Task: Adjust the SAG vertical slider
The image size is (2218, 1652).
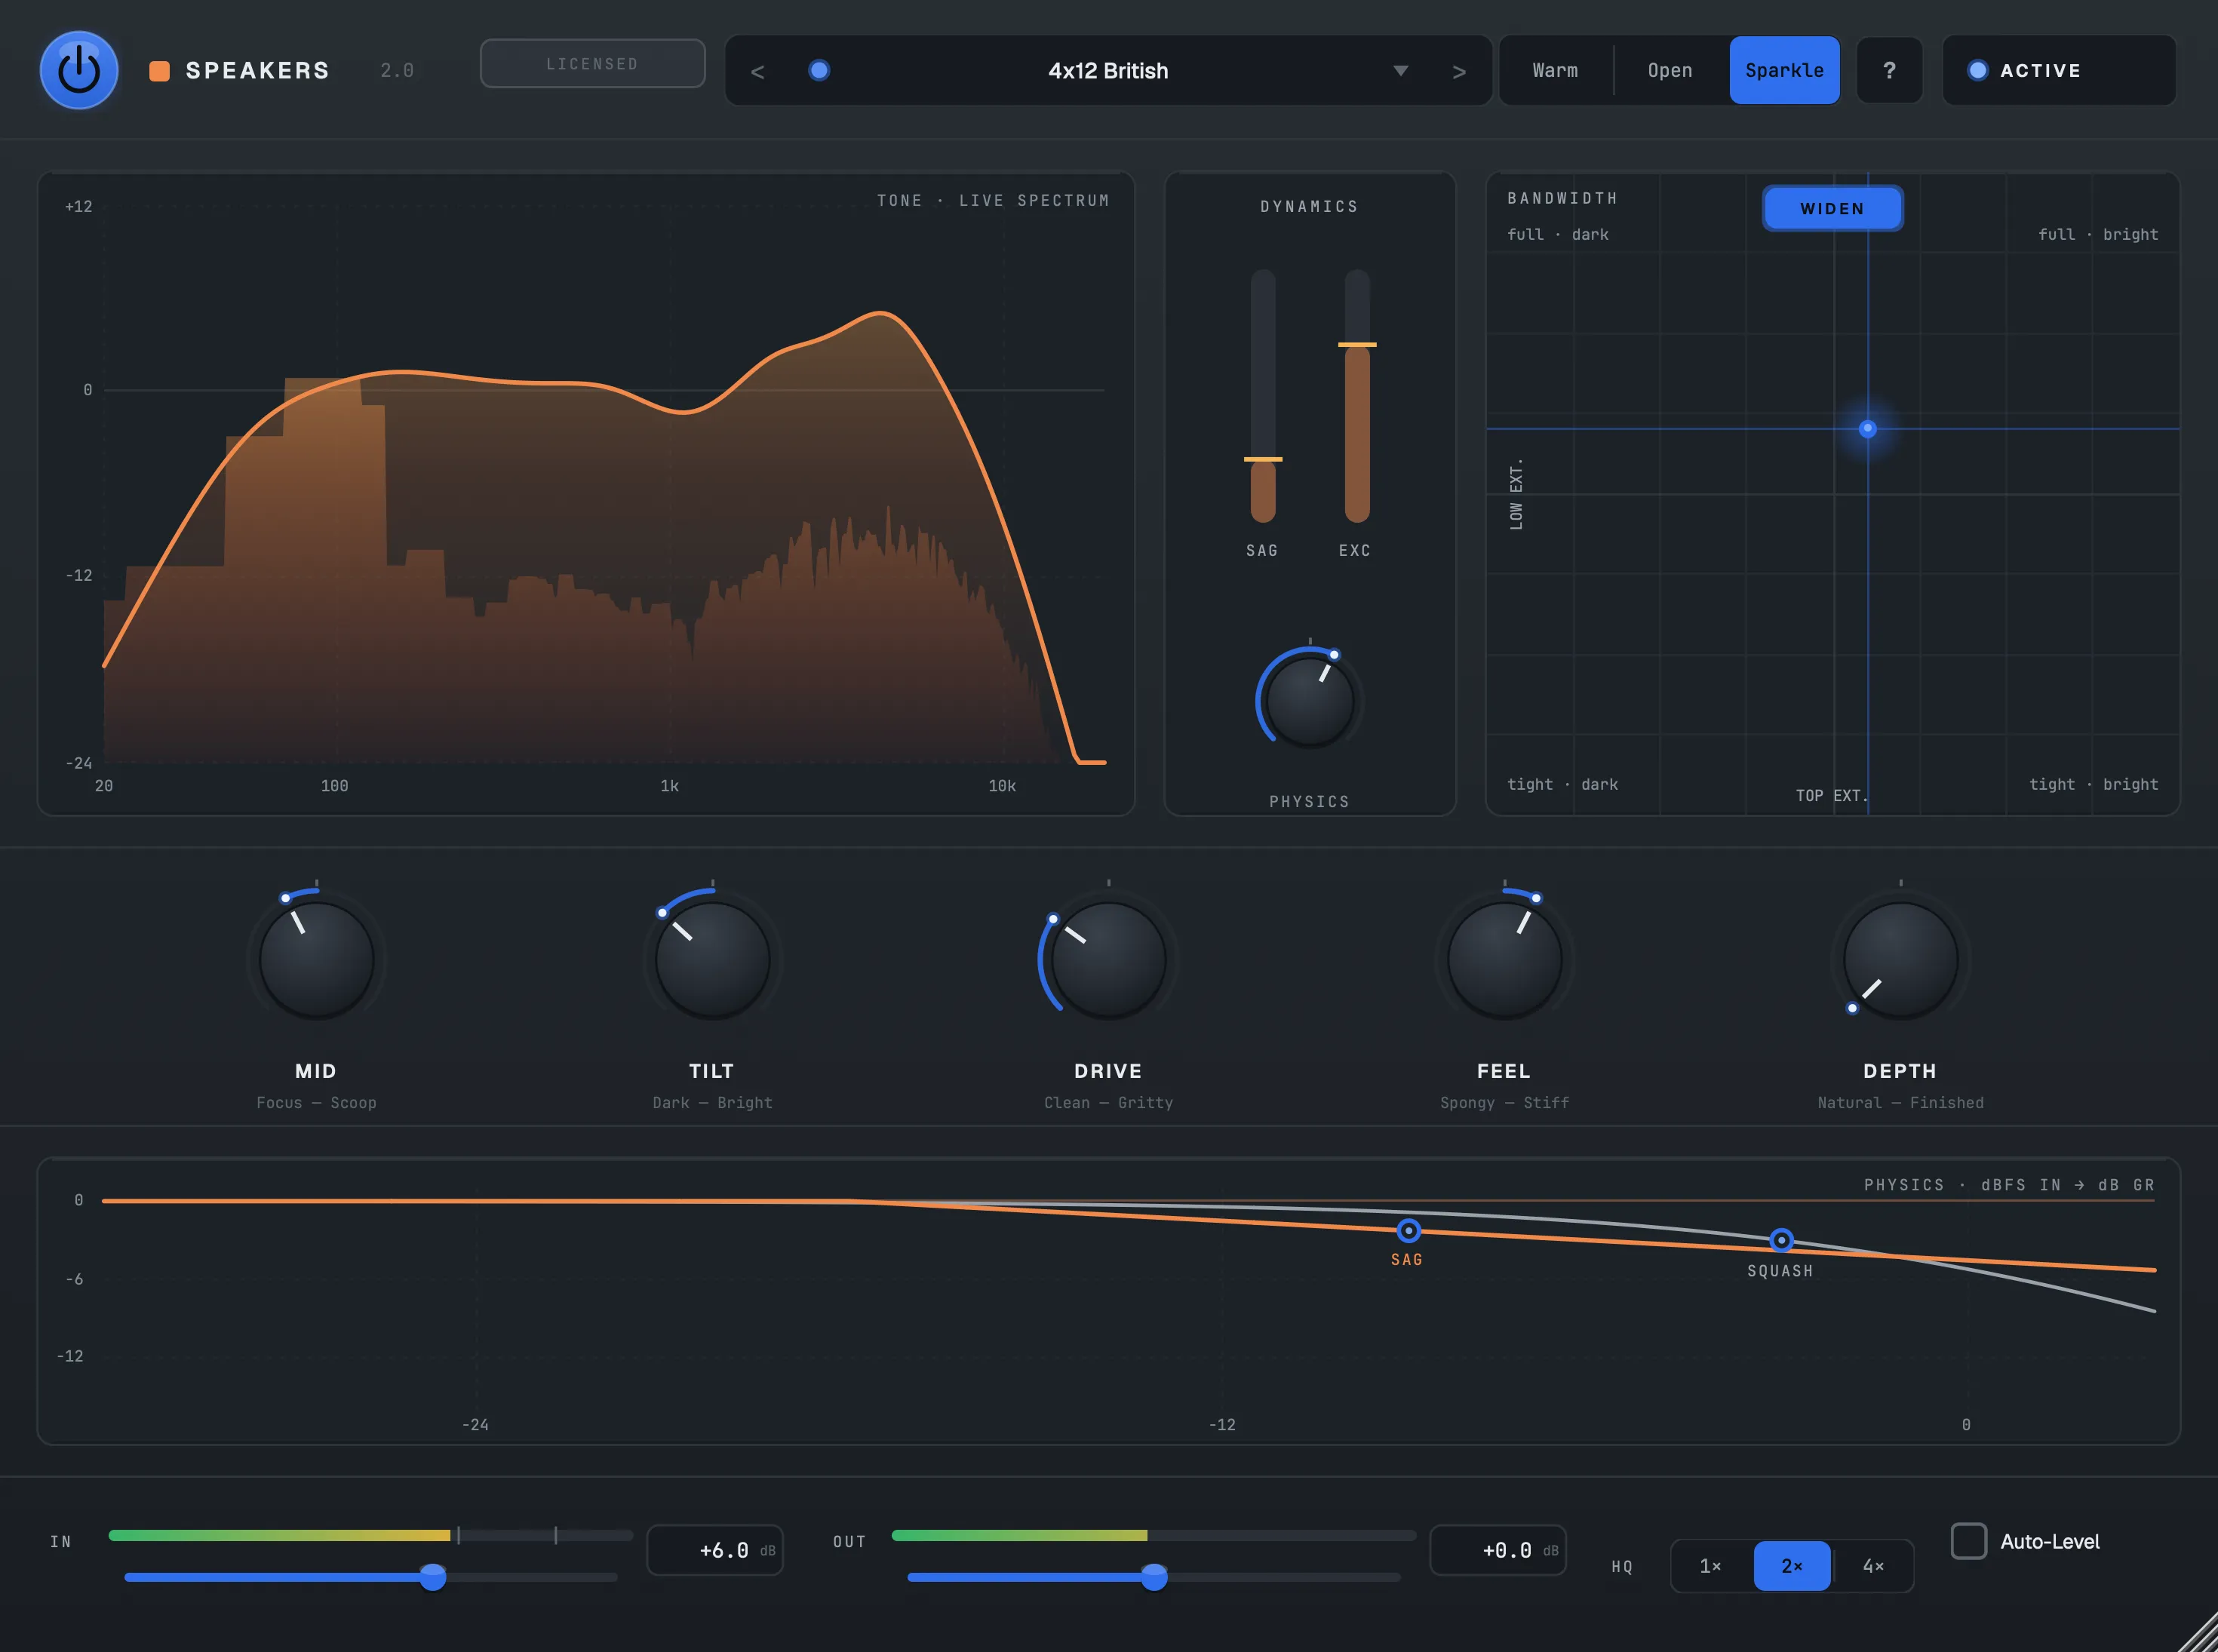Action: [1263, 396]
